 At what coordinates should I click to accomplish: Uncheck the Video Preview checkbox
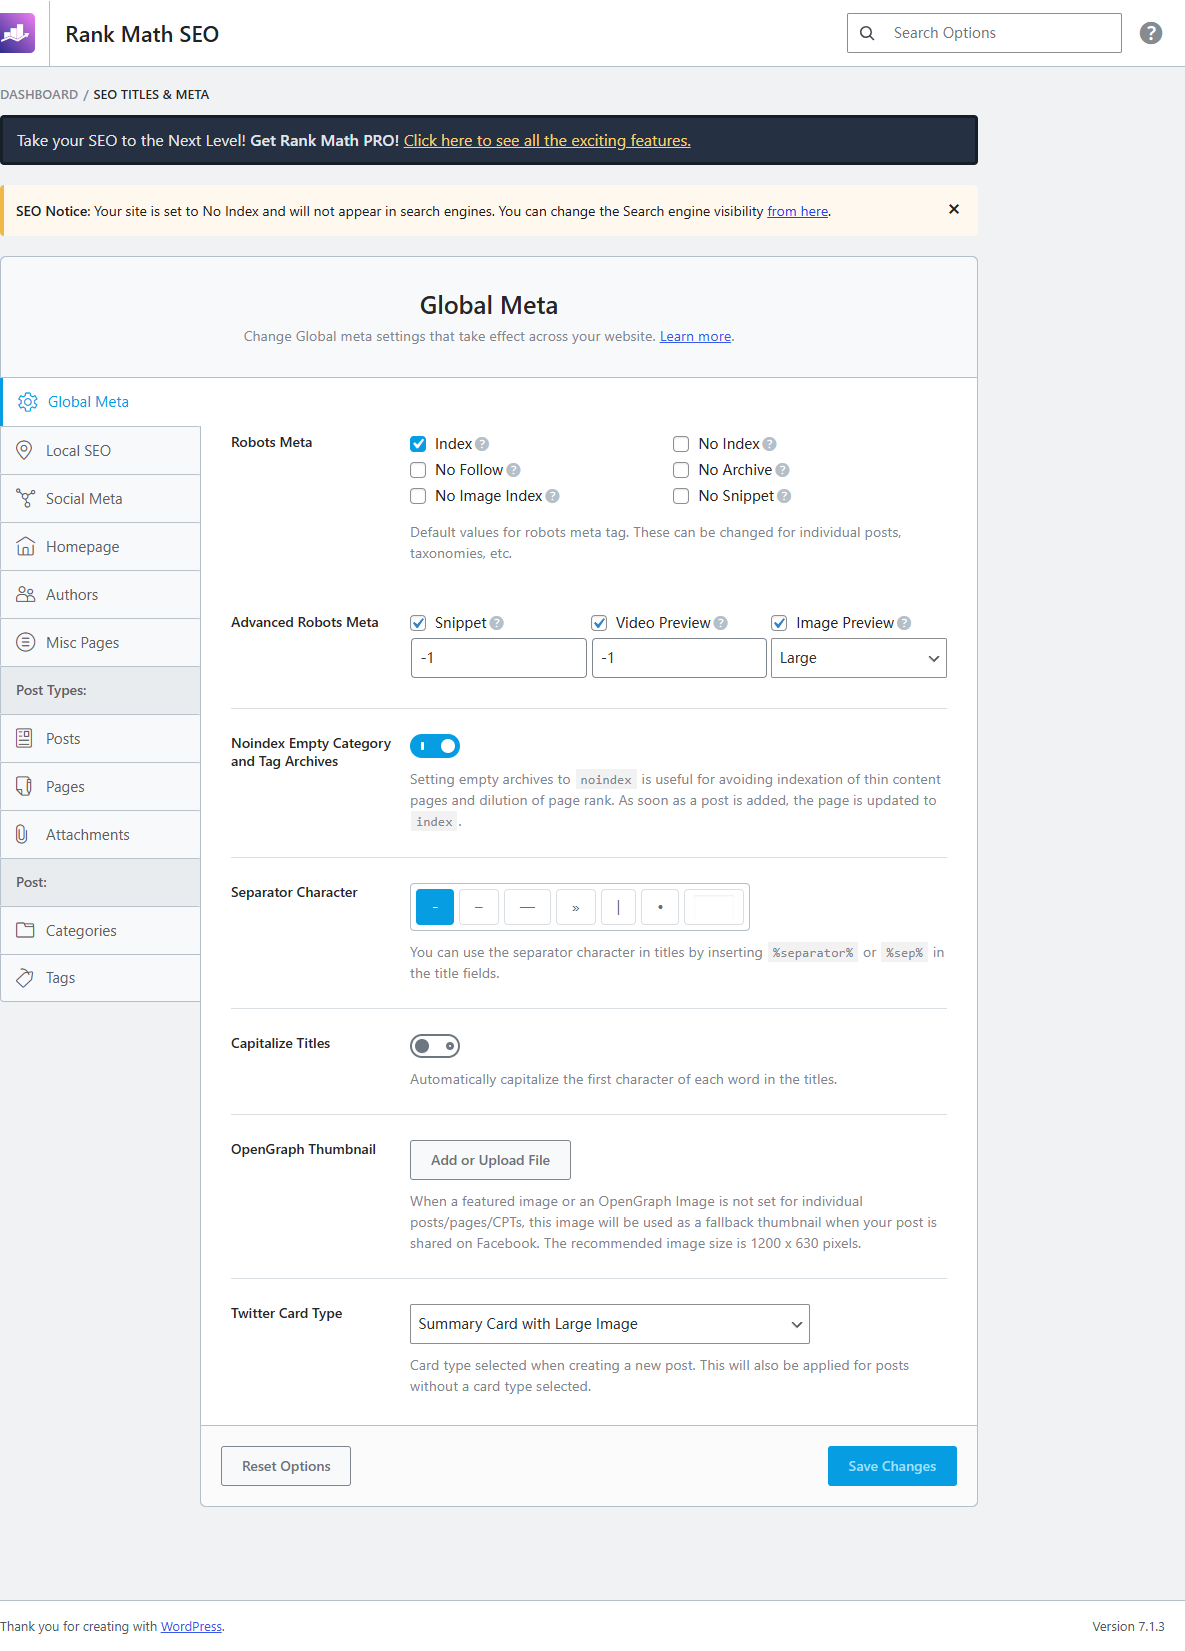(x=599, y=623)
